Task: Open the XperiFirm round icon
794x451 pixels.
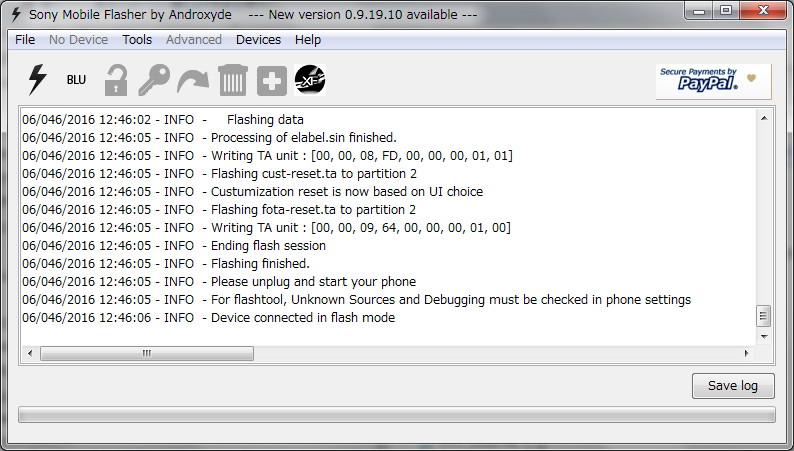Action: [310, 80]
